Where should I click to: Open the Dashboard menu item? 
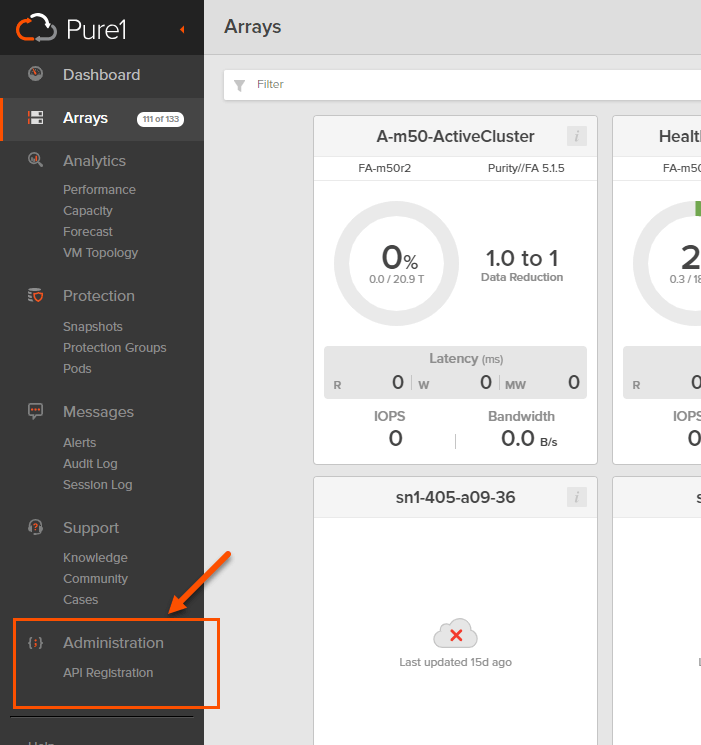[101, 75]
